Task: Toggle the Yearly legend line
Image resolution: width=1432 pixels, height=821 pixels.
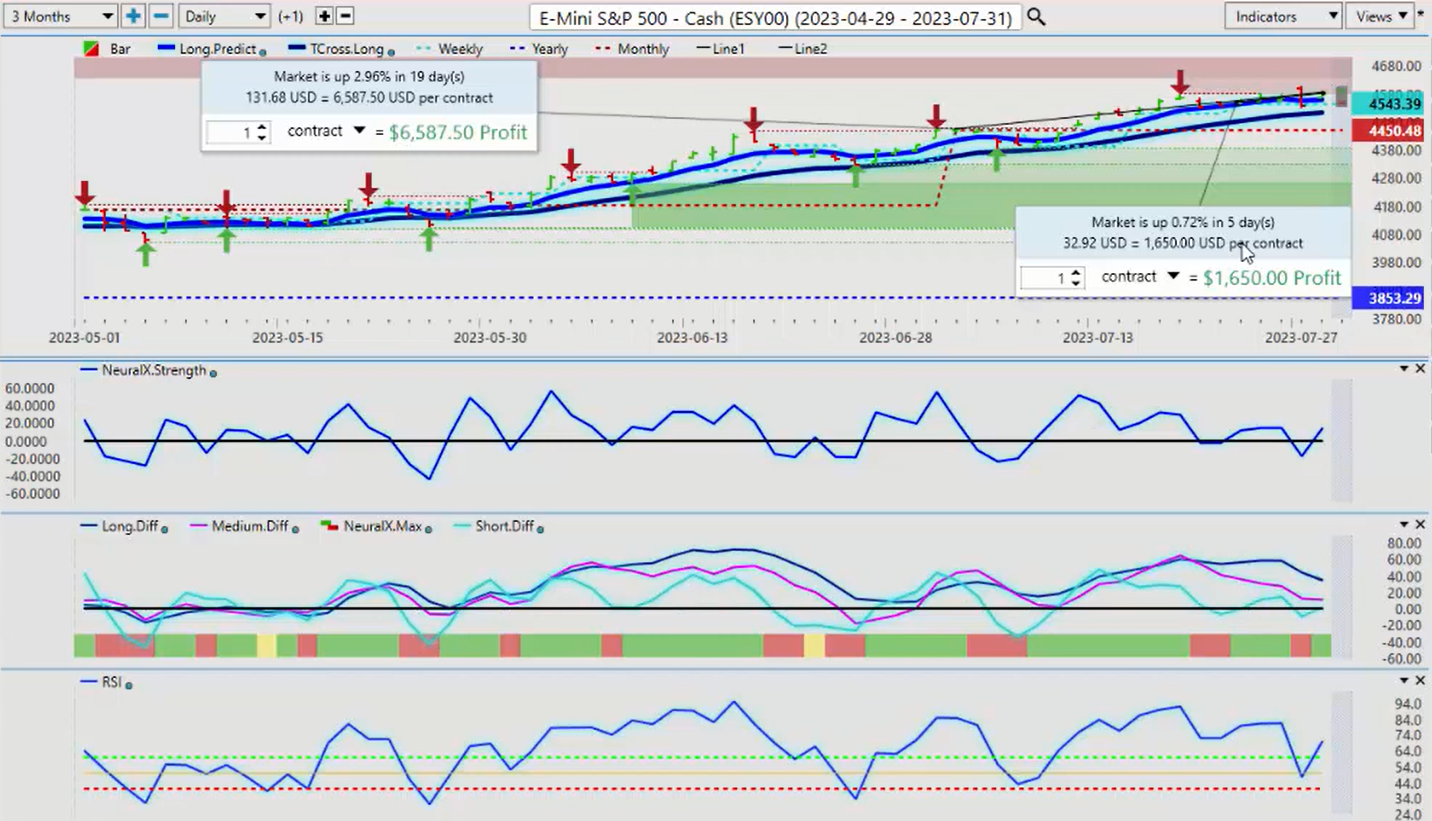Action: 539,49
